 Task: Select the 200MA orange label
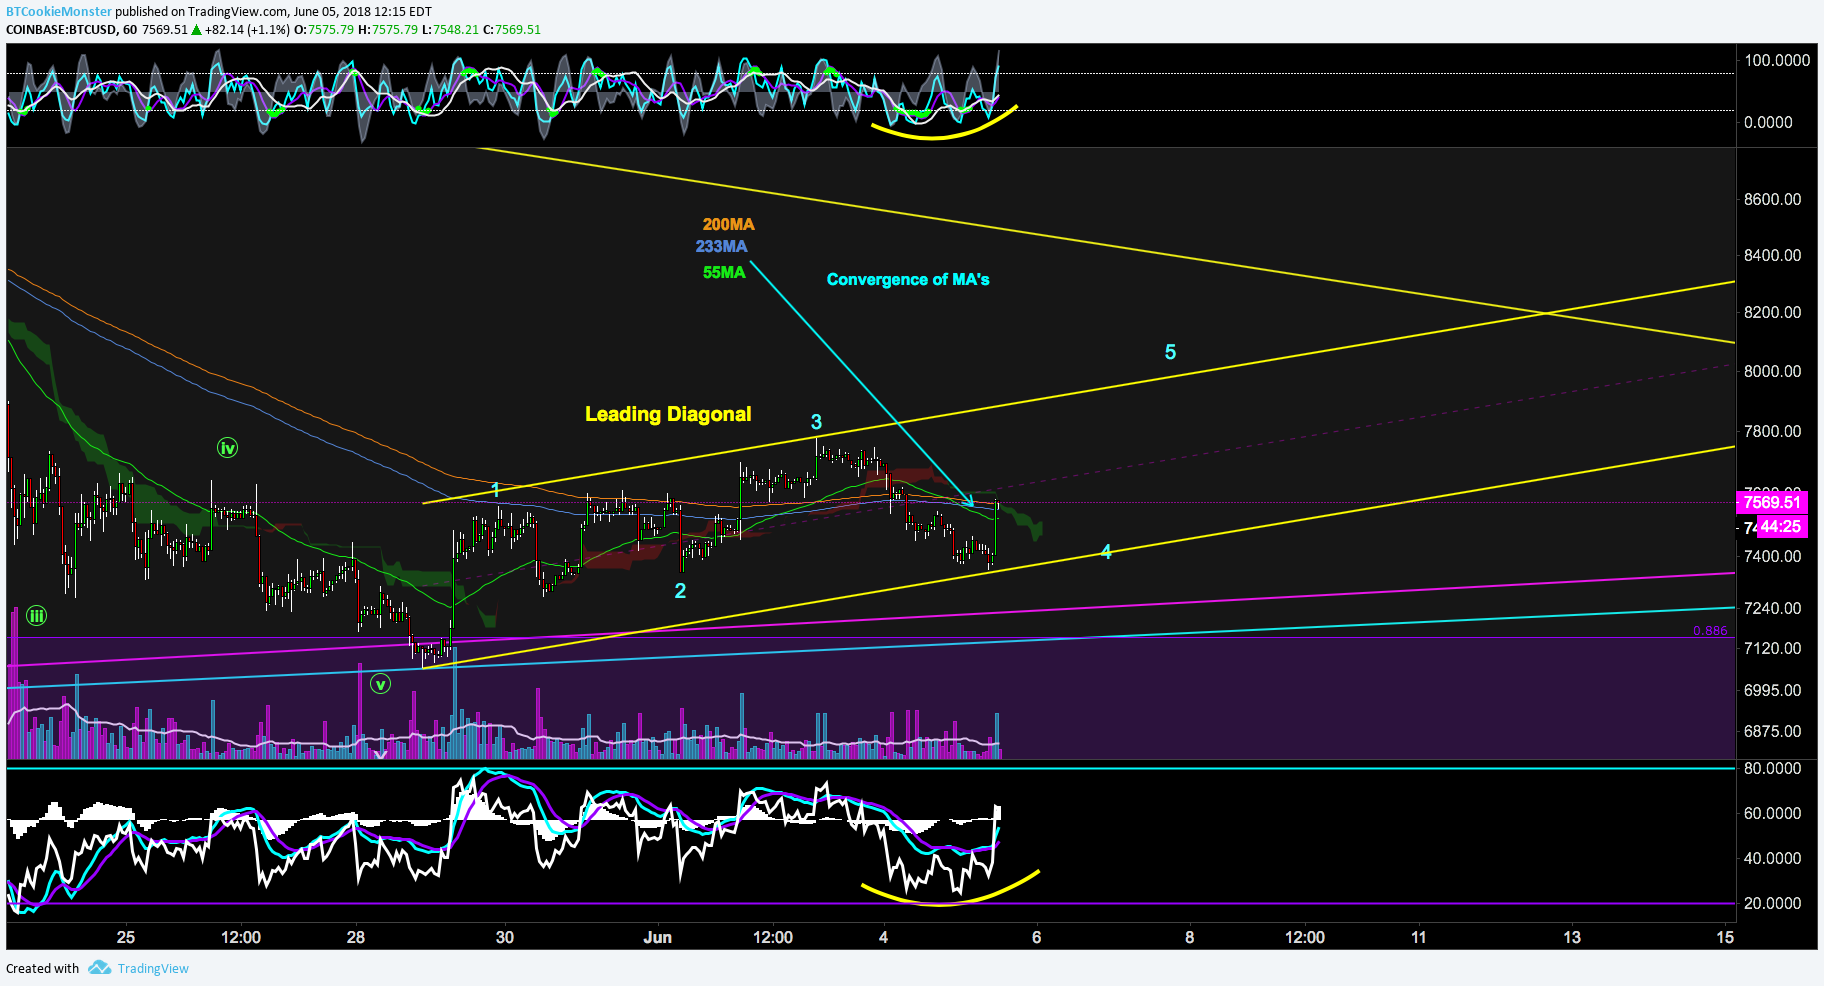728,224
